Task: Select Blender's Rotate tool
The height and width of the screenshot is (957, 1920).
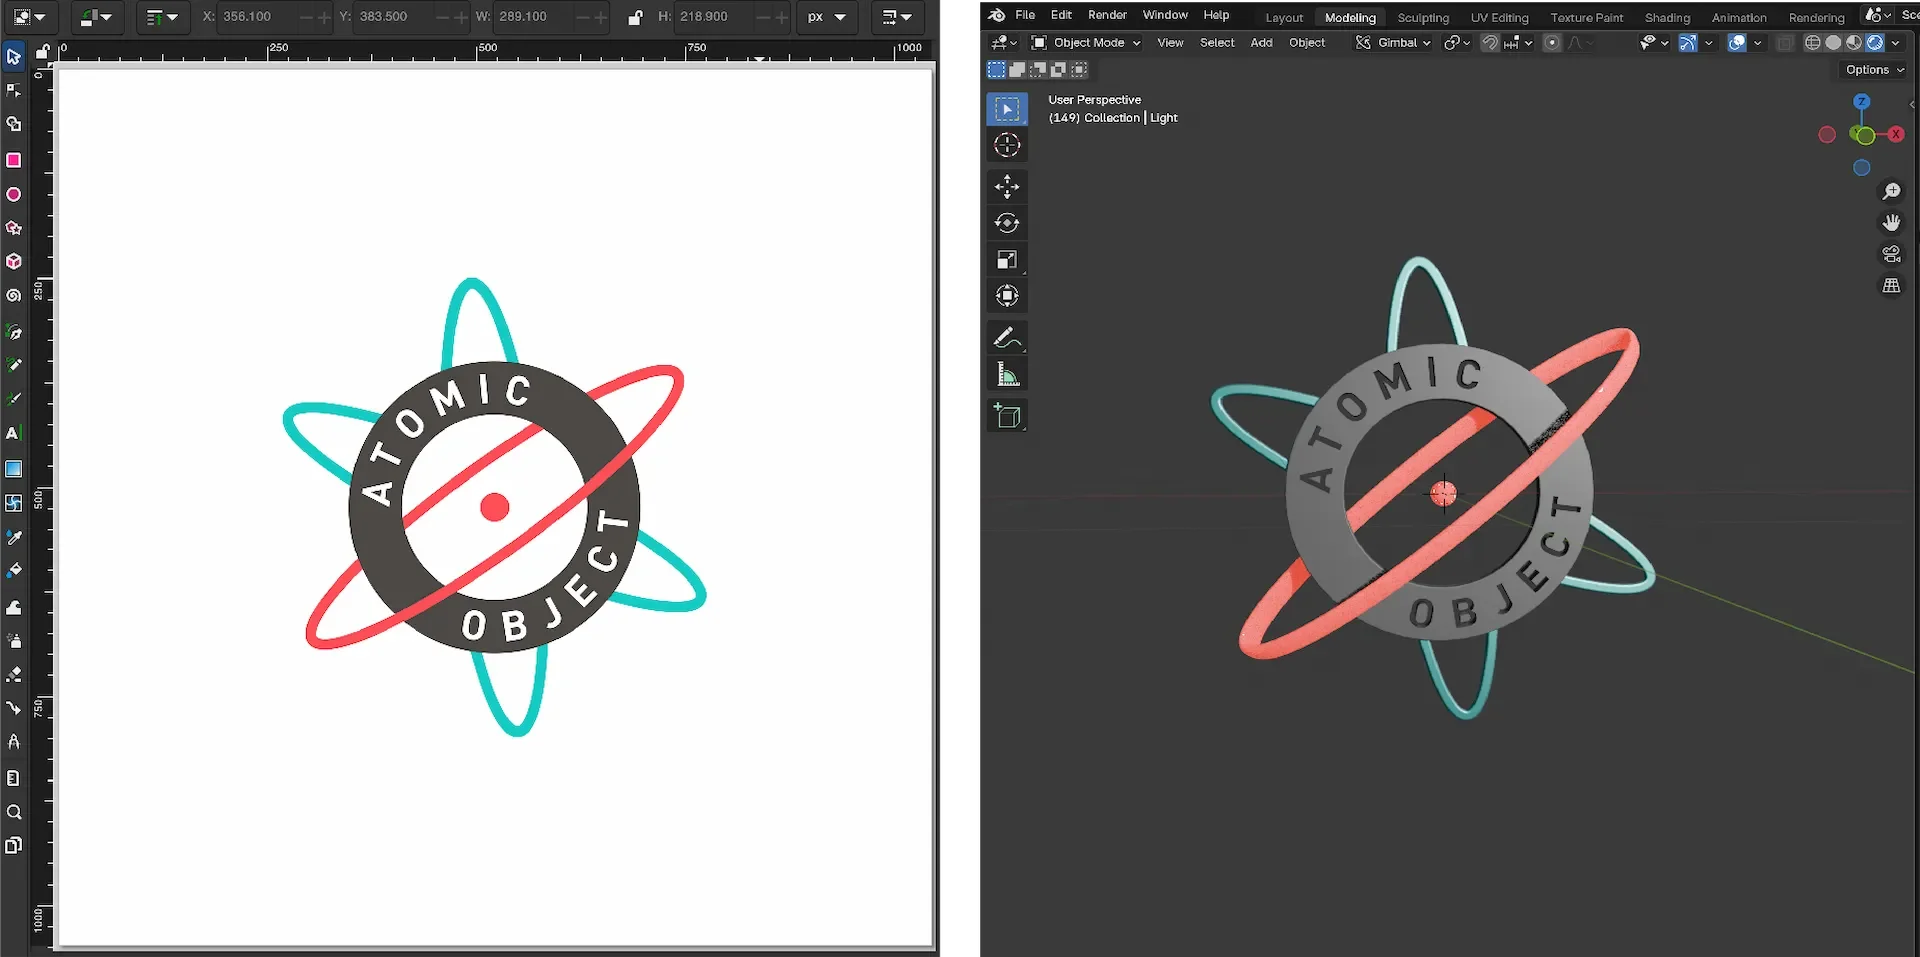Action: coord(1007,223)
